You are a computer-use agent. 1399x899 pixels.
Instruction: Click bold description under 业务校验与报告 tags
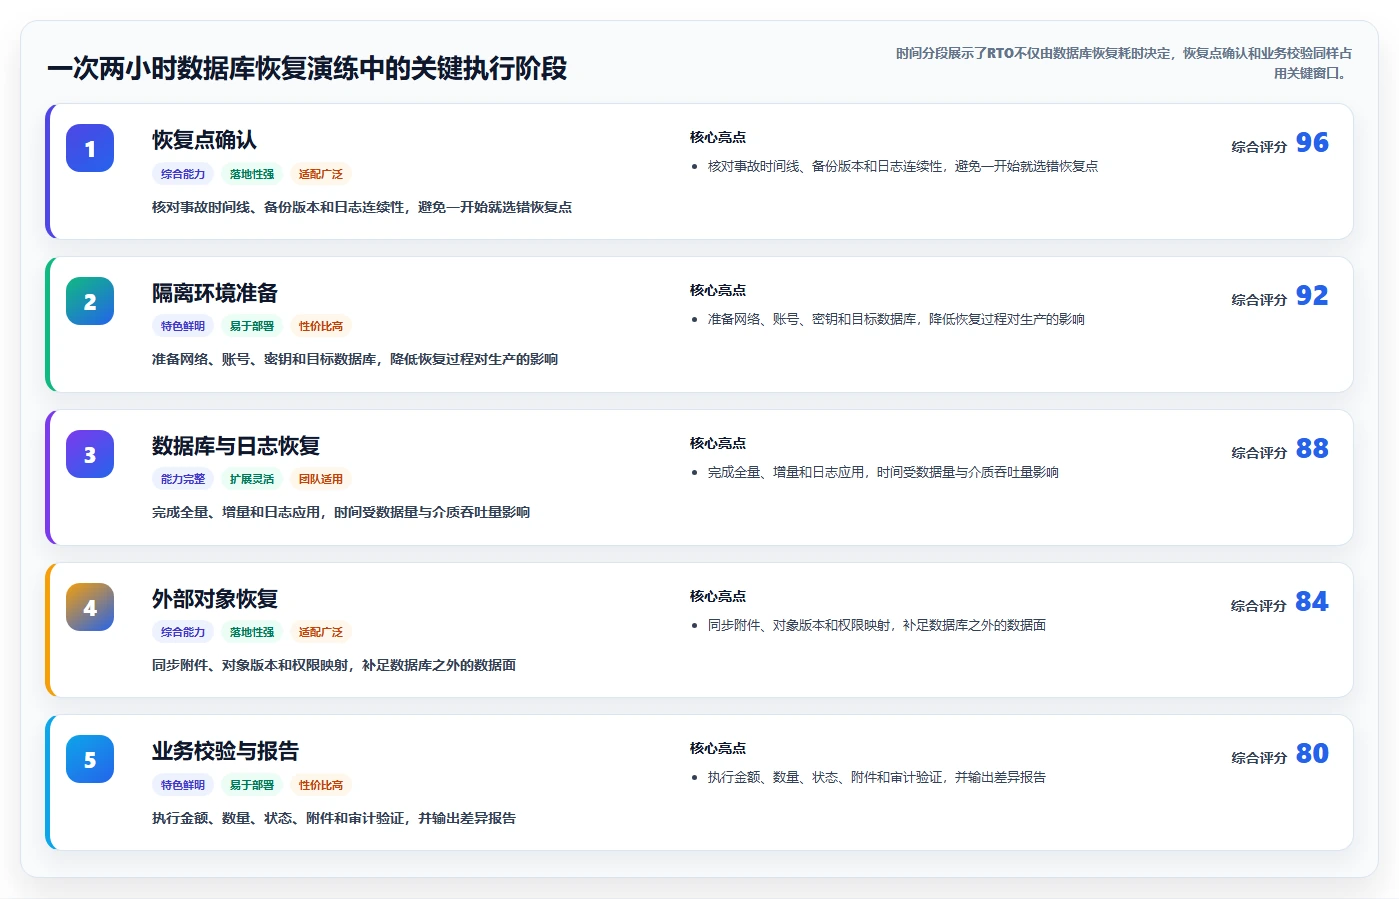pyautogui.click(x=334, y=819)
